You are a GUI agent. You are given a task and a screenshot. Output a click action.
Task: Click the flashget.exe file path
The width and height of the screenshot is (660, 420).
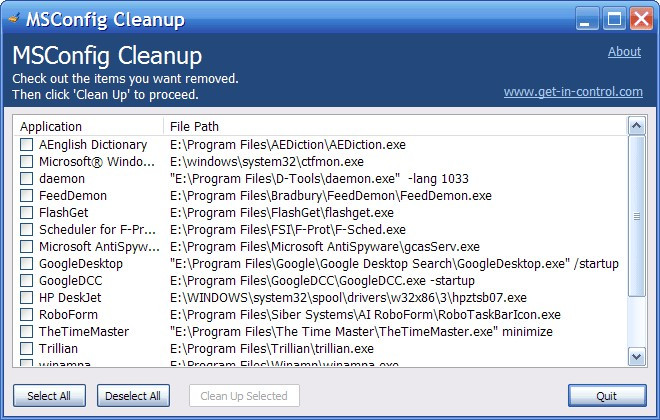pos(282,213)
